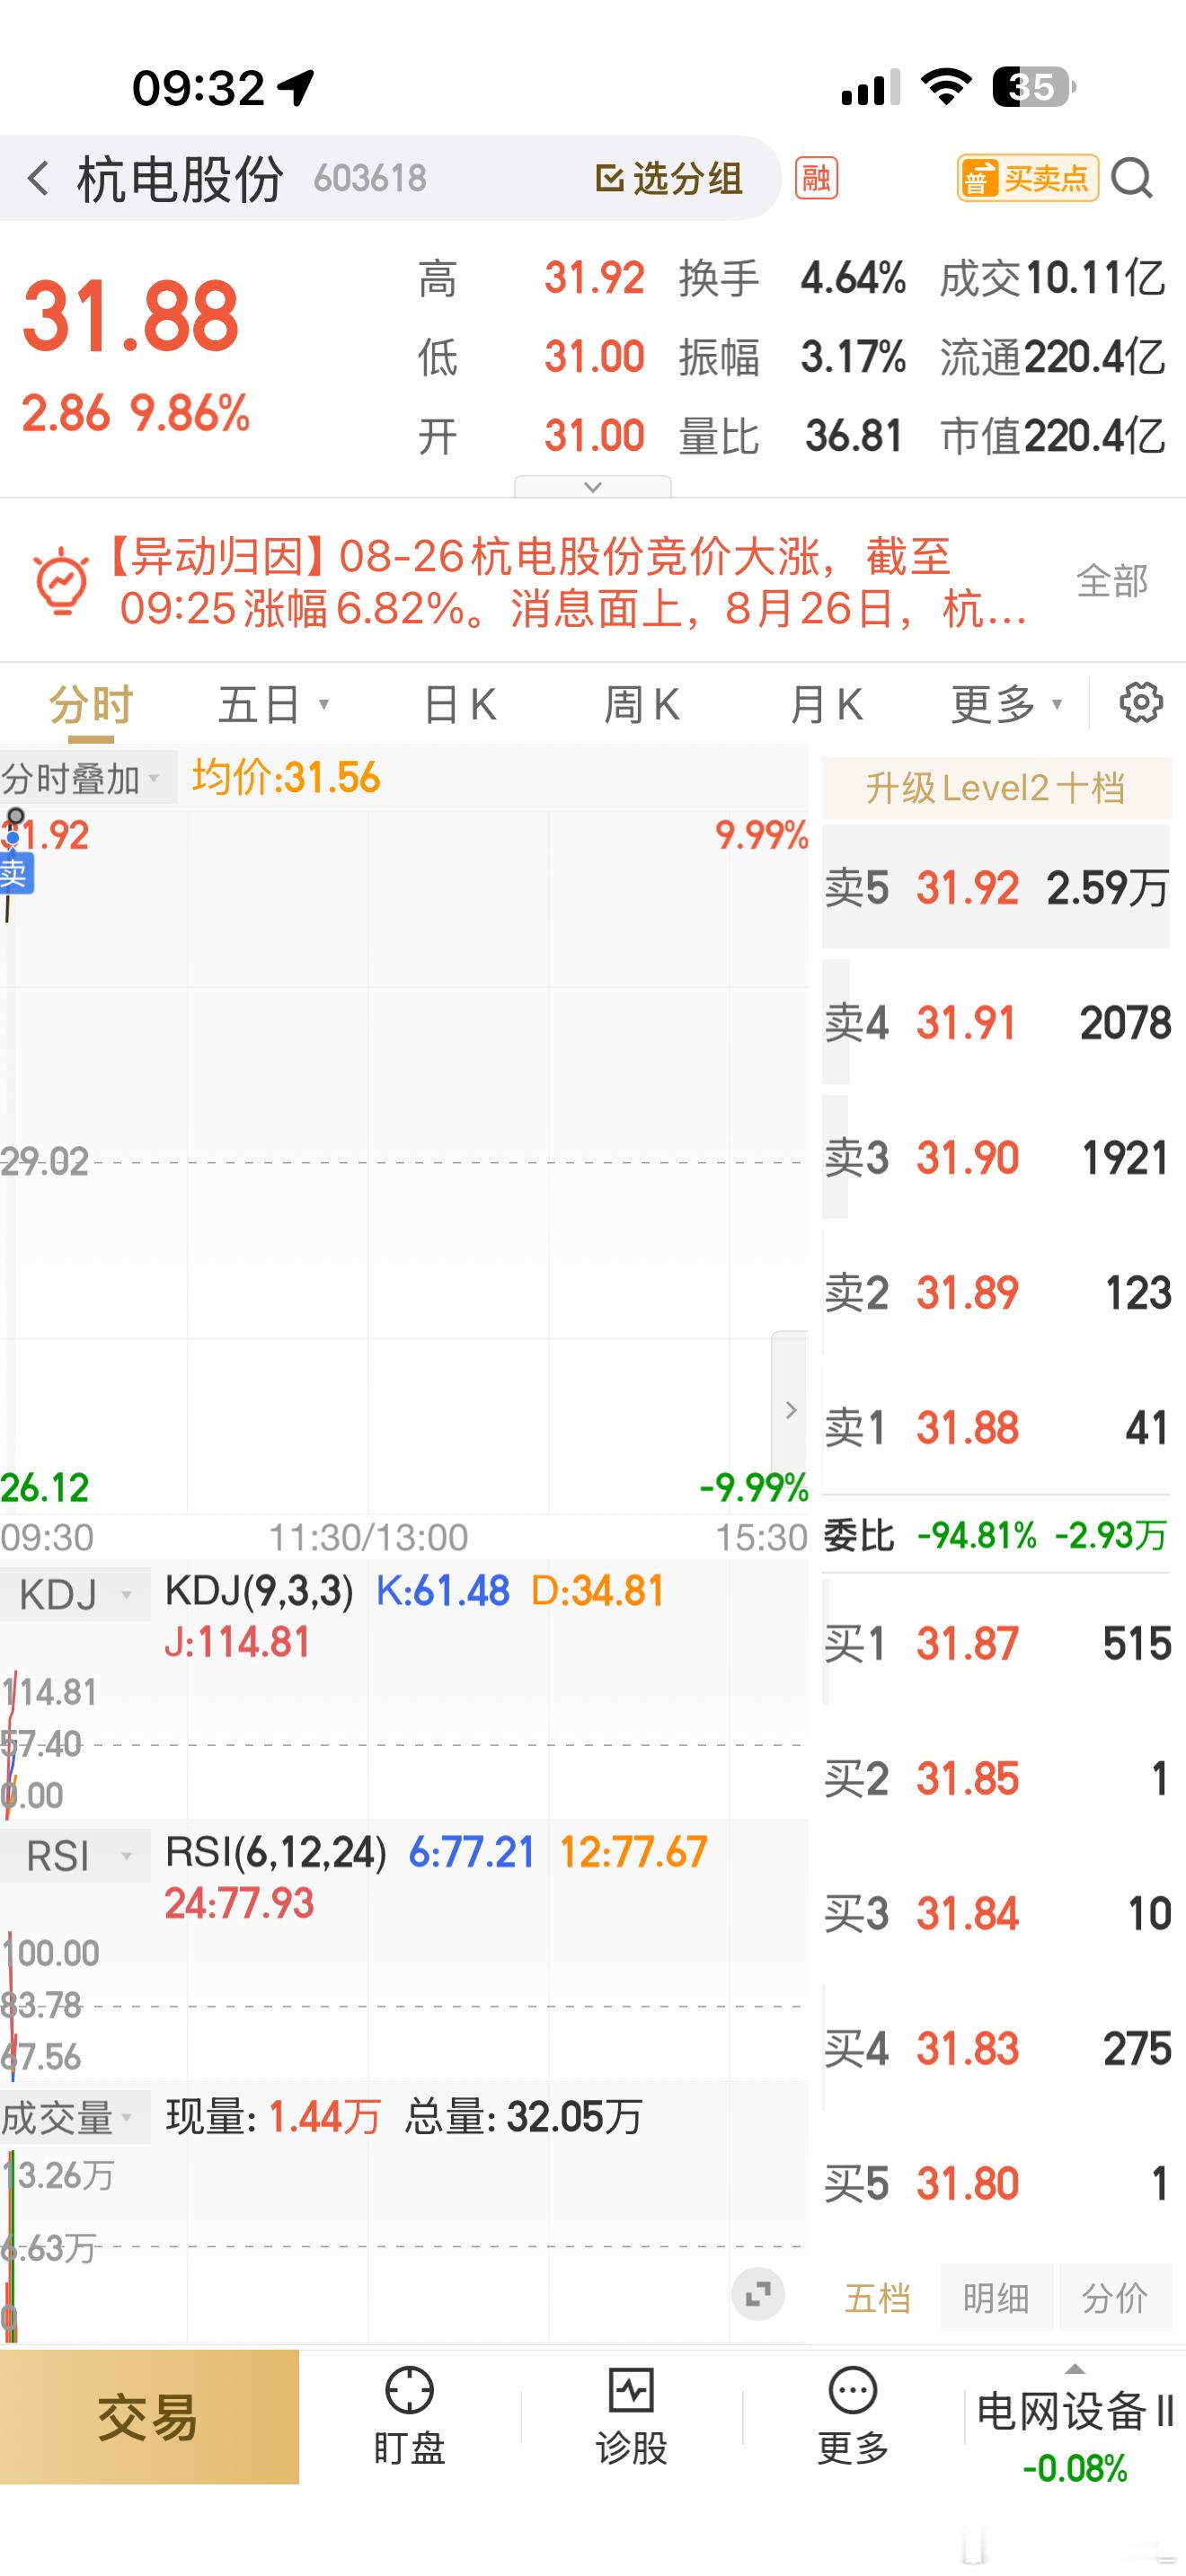Screen dimensions: 1186x2576
Task: Tap the 成交10.11亿 turnover value
Action: pos(1053,278)
